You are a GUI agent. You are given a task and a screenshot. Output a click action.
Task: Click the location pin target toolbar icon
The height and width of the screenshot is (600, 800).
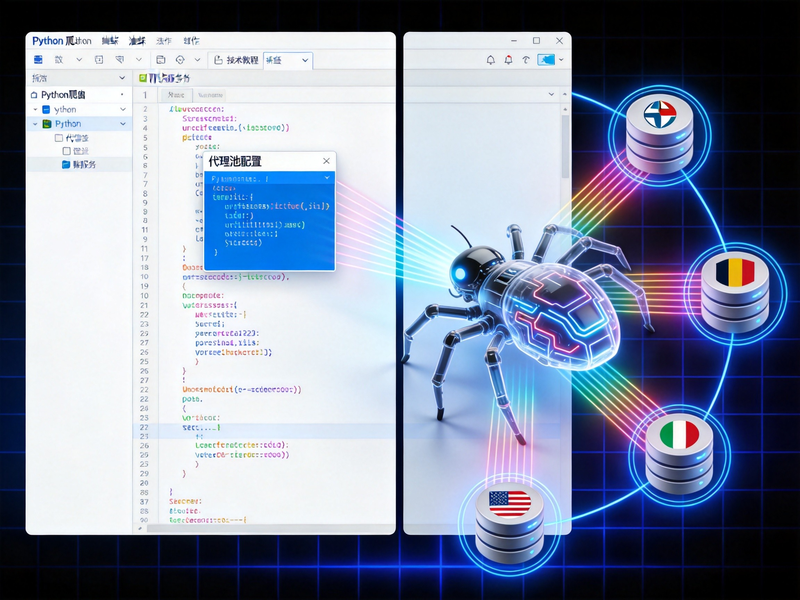point(180,60)
